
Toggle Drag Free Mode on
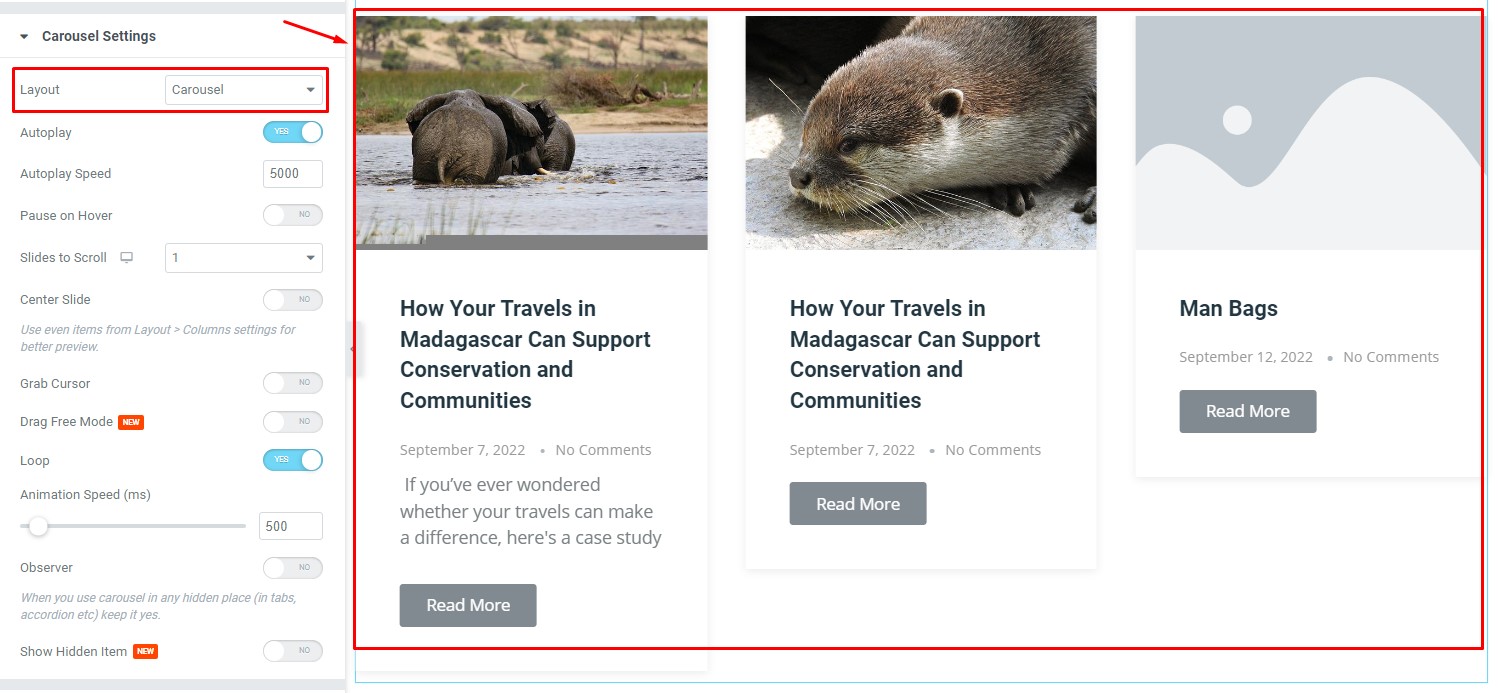pyautogui.click(x=293, y=422)
